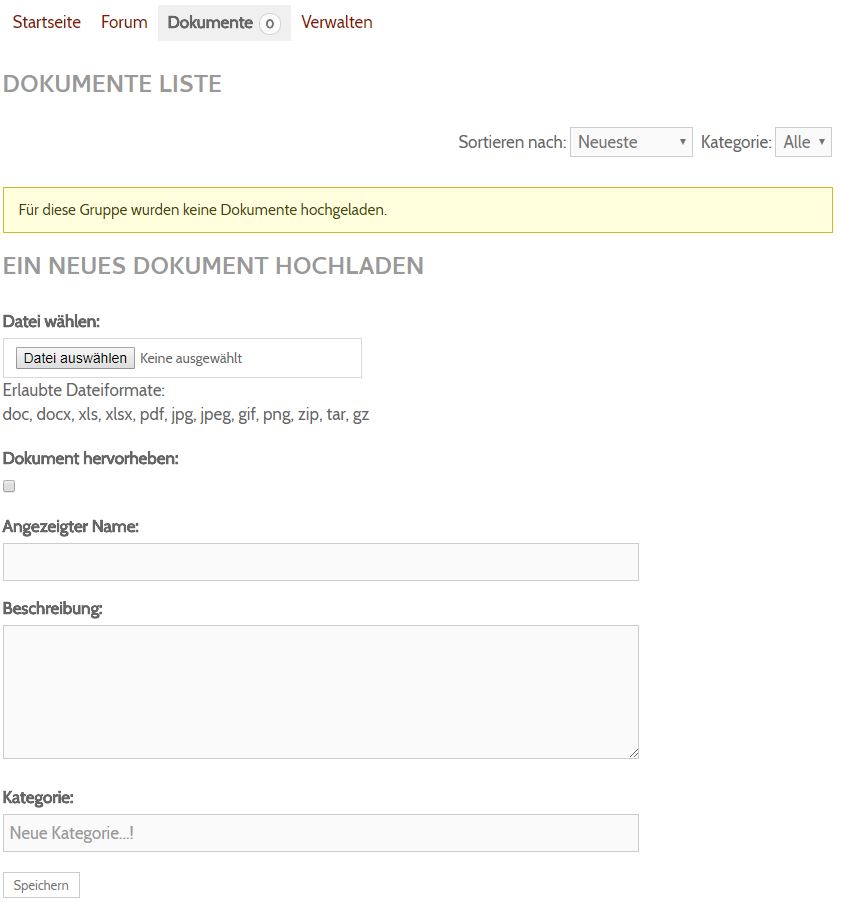Open the Kategorie filter dropdown showing Alle
This screenshot has width=842, height=903.
[803, 142]
